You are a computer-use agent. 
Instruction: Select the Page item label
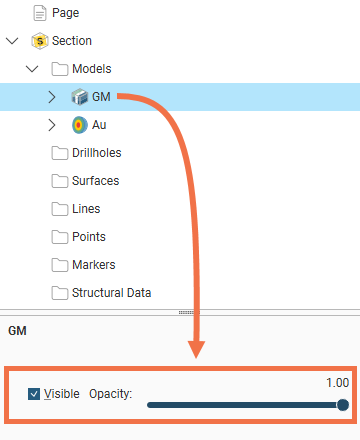tap(66, 13)
